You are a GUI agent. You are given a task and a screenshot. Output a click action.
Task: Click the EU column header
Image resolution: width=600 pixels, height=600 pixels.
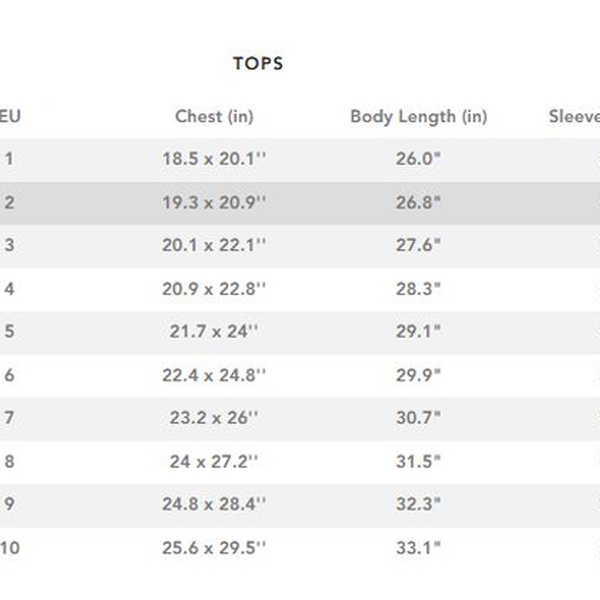pos(10,116)
